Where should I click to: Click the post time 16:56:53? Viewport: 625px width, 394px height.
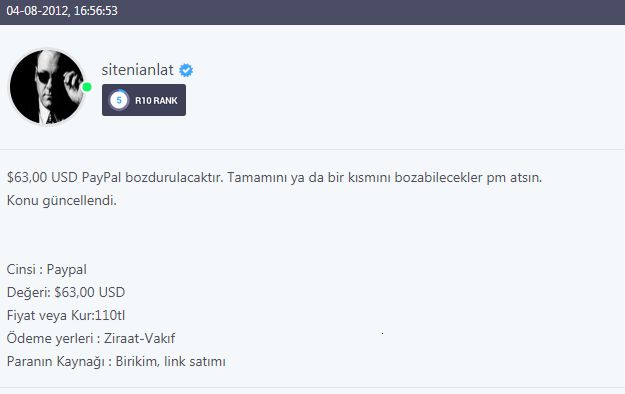click(x=96, y=11)
